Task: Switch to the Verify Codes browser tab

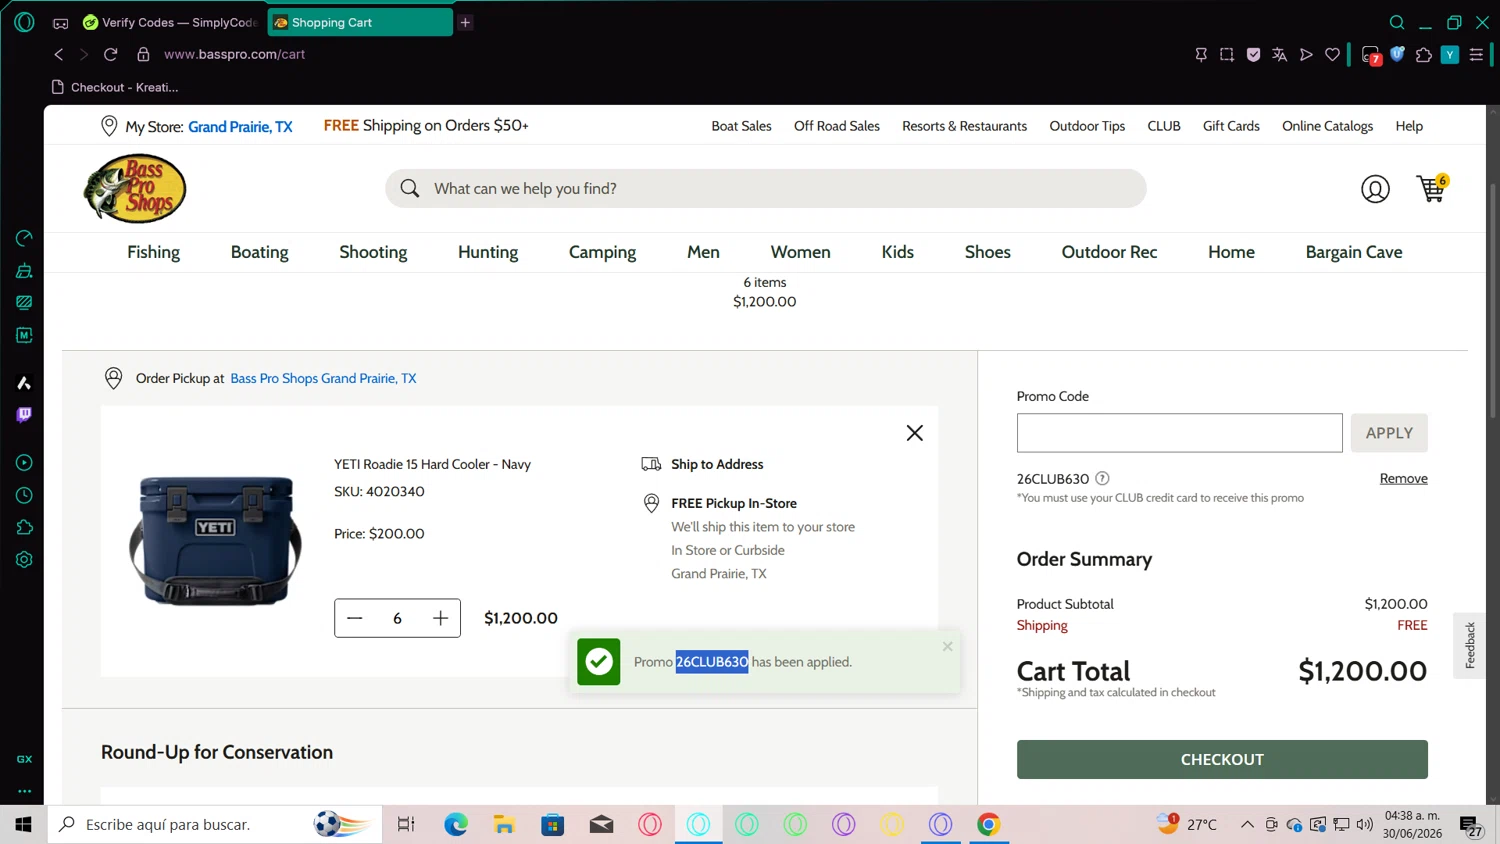Action: coord(170,22)
